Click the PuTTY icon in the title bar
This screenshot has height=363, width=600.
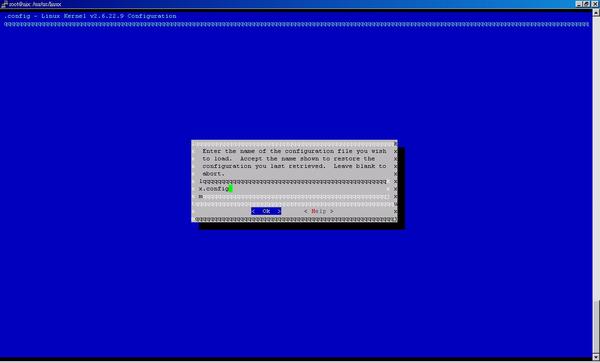click(4, 4)
